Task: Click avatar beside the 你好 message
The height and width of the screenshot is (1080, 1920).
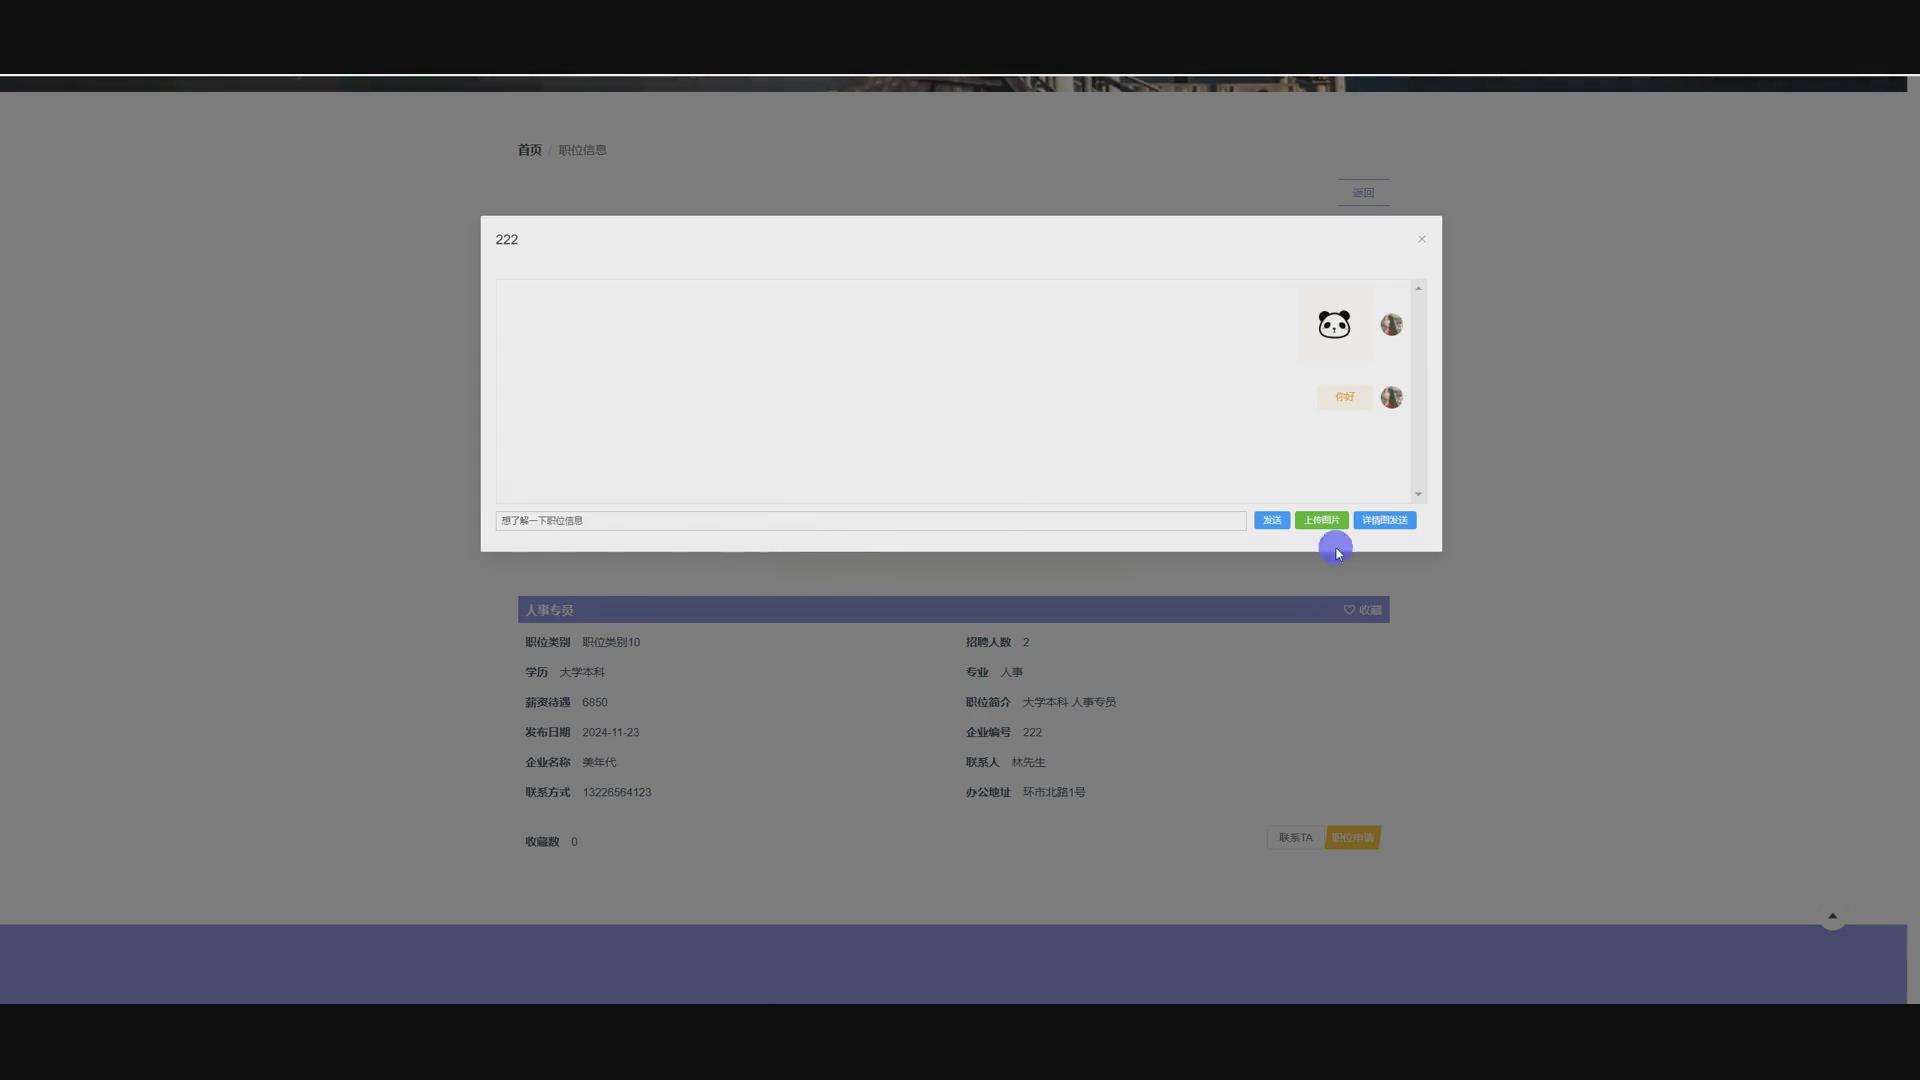Action: 1391,397
